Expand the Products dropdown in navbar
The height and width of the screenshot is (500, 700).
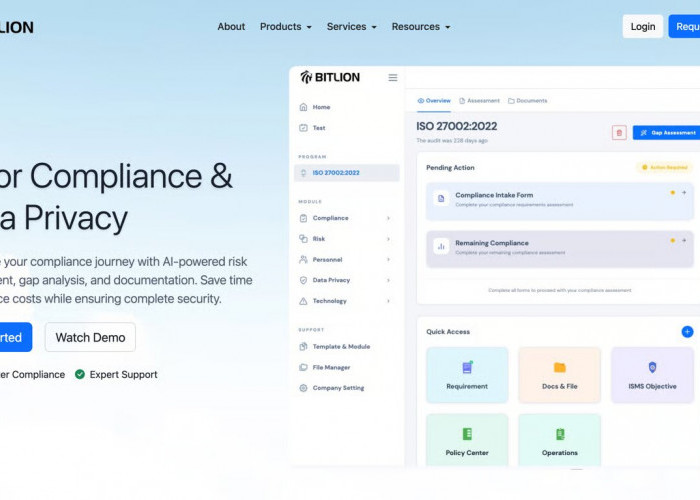285,27
